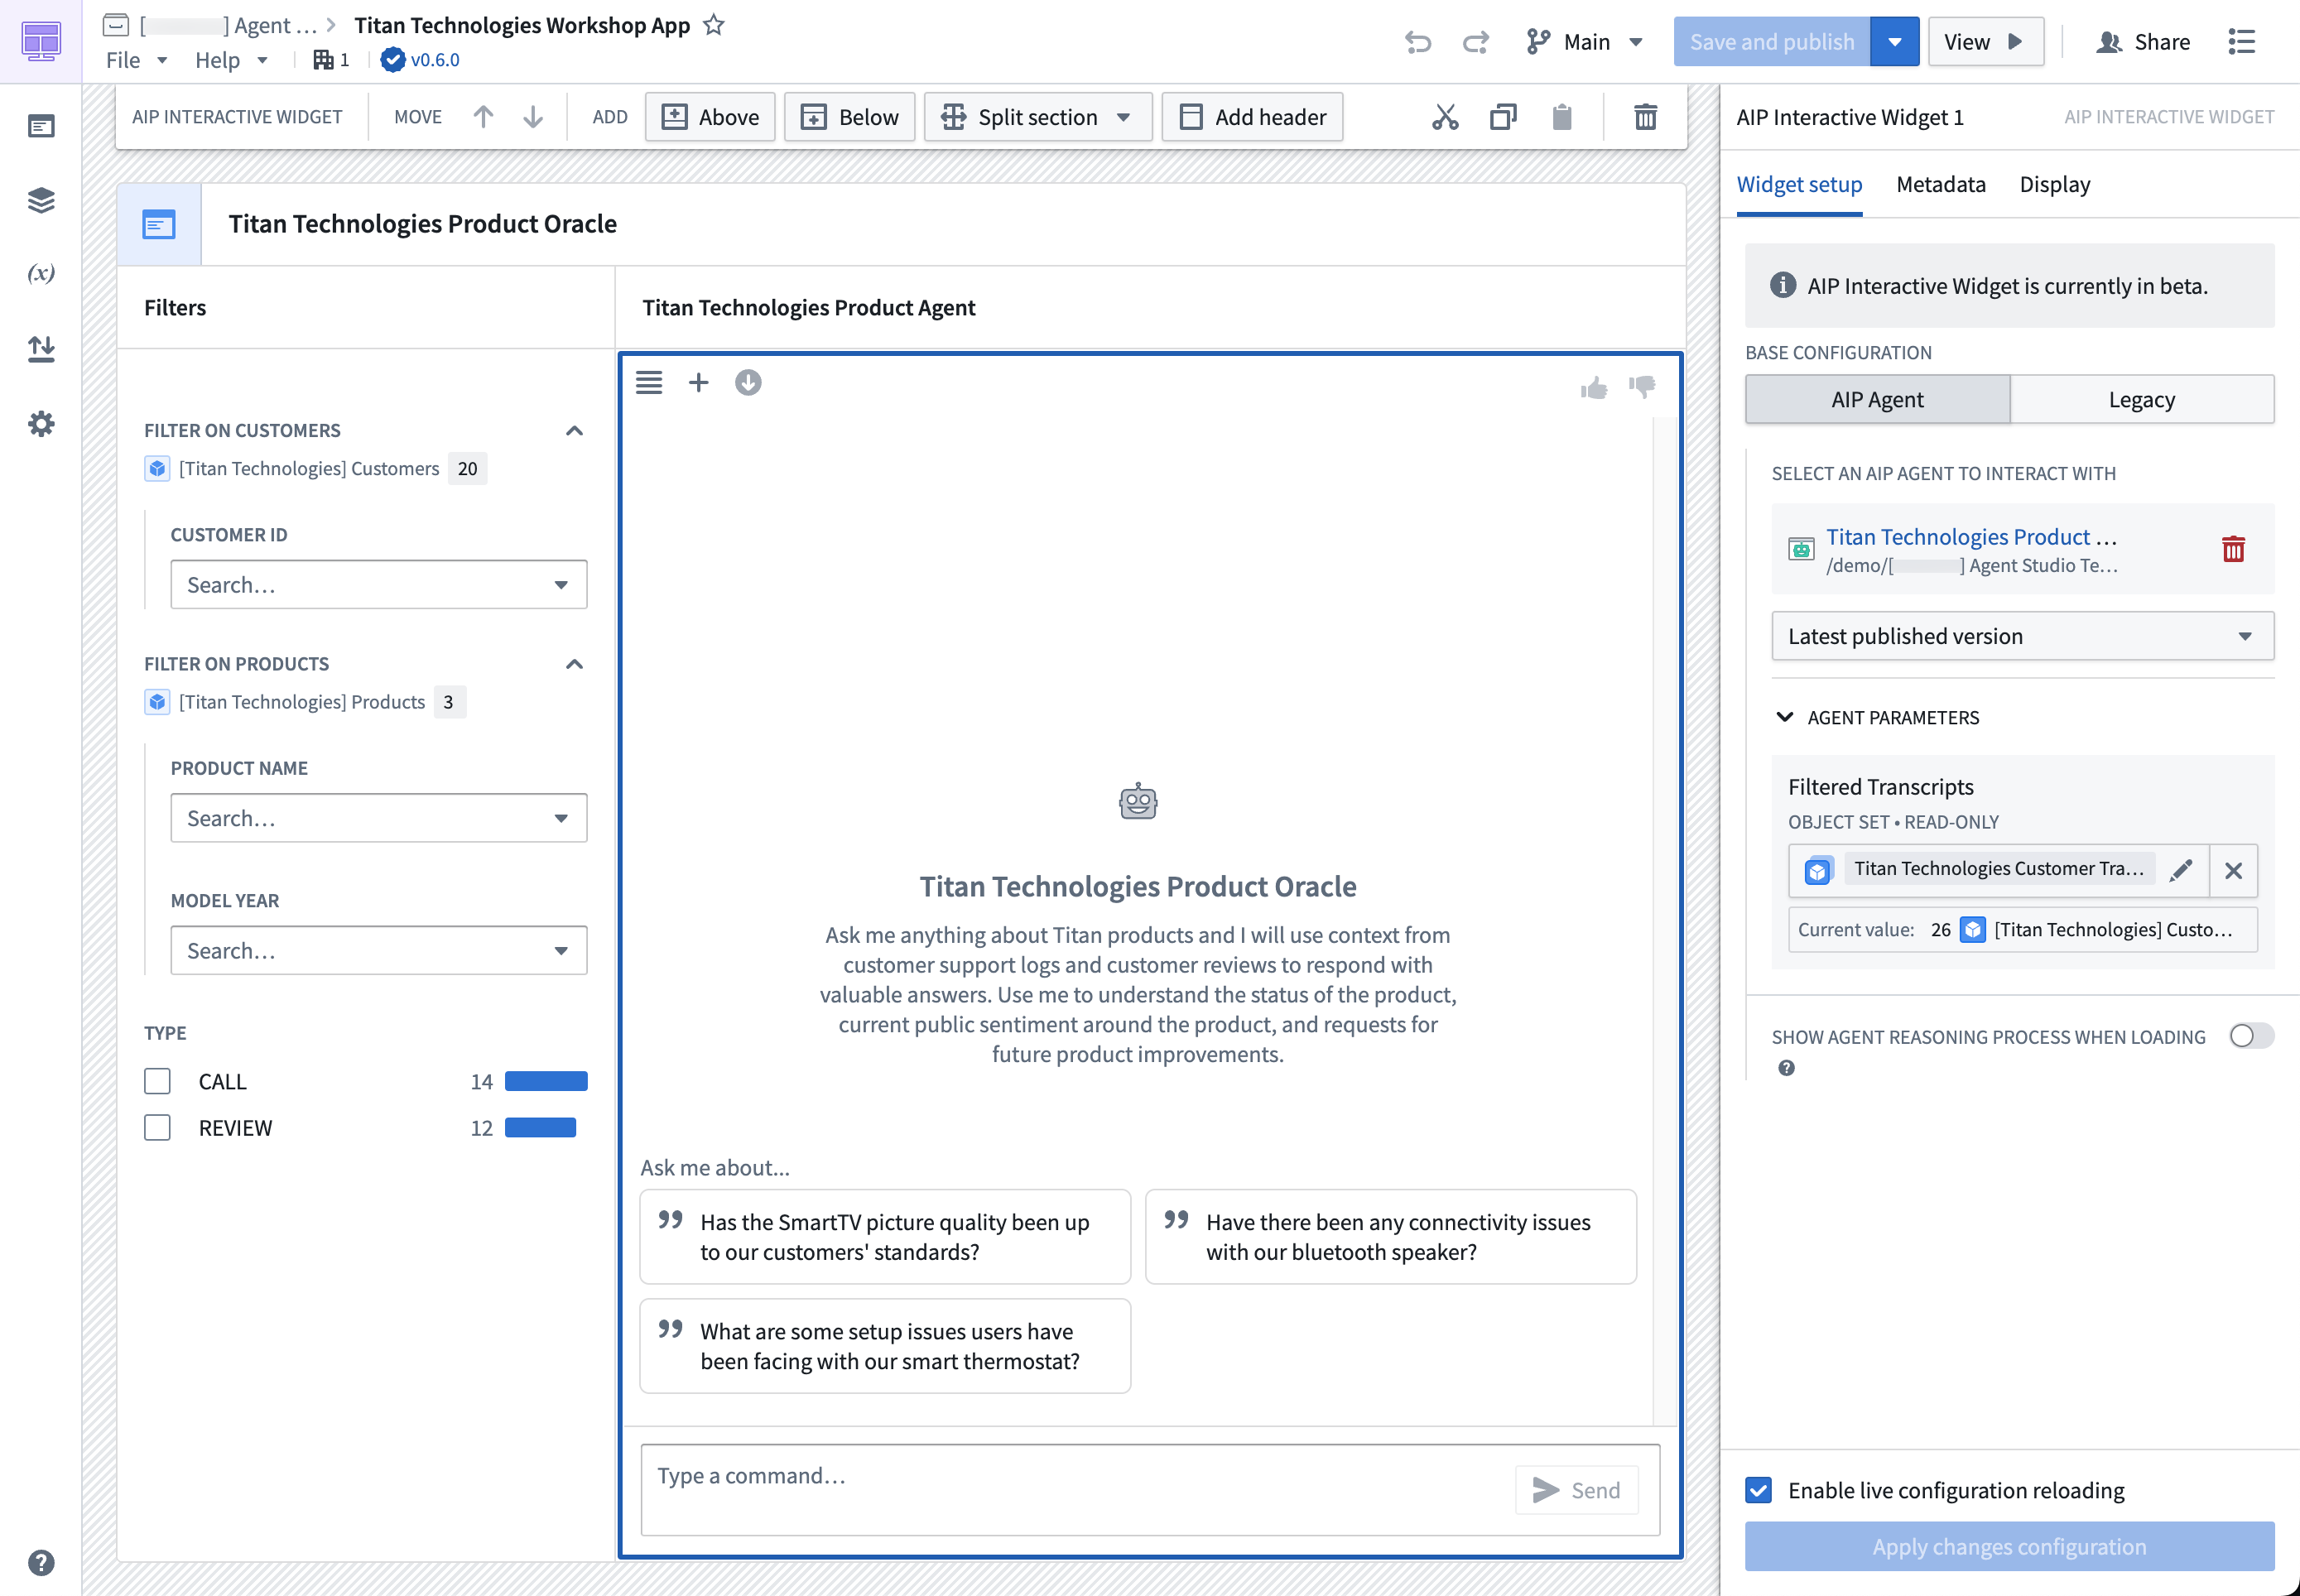Click Add Above button
This screenshot has height=1596, width=2300.
710,117
